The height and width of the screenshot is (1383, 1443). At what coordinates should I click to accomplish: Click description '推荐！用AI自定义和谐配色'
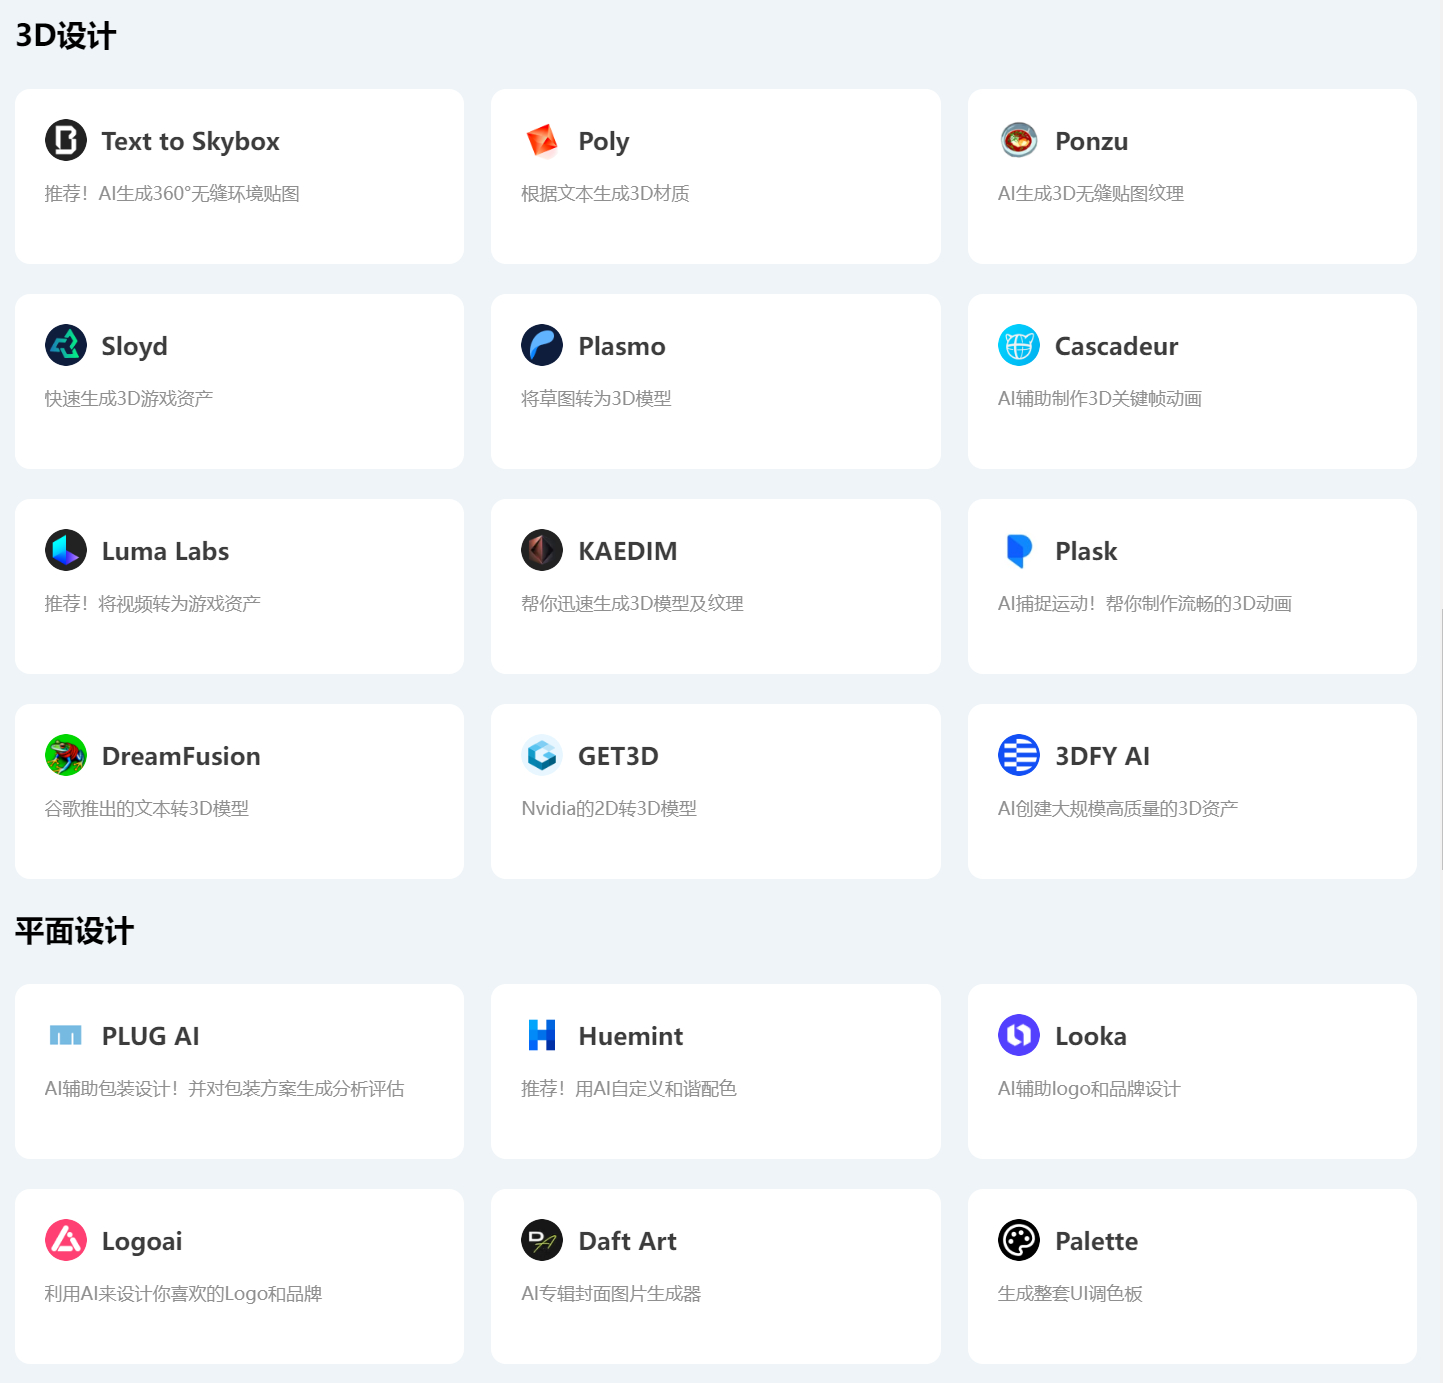coord(629,1088)
